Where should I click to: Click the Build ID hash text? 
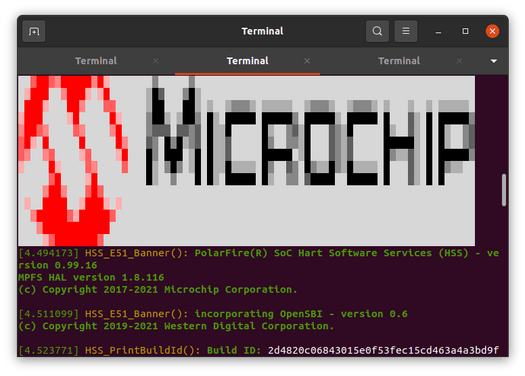(x=383, y=350)
